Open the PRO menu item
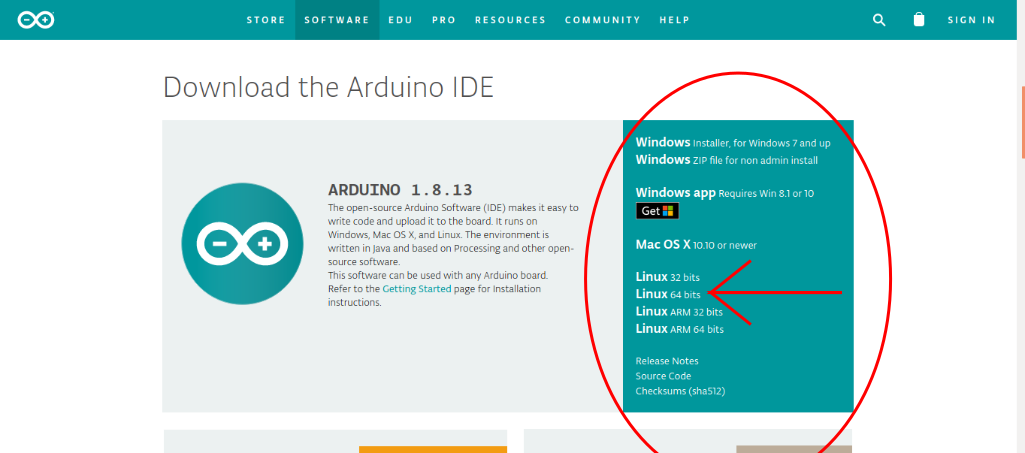The image size is (1025, 453). tap(444, 20)
